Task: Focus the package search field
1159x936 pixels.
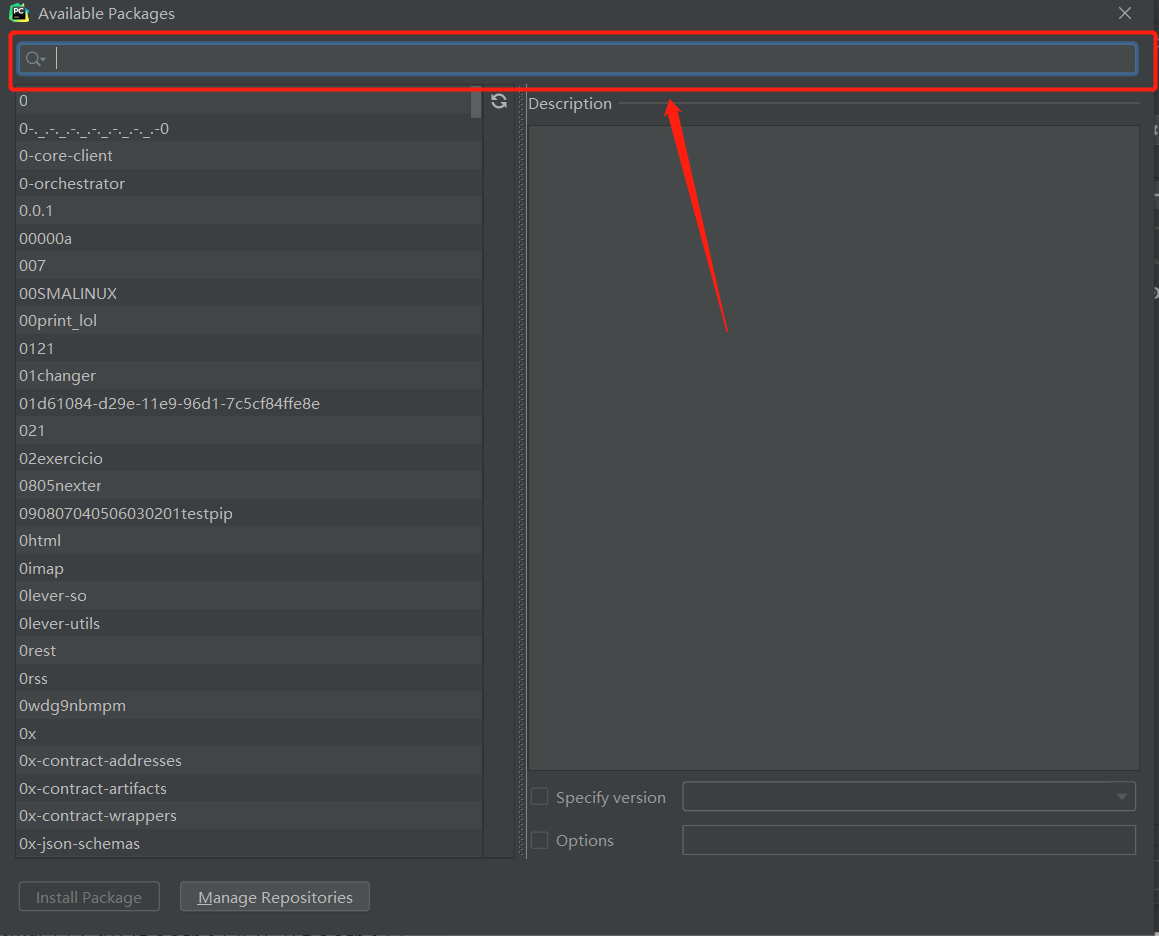Action: [x=577, y=59]
